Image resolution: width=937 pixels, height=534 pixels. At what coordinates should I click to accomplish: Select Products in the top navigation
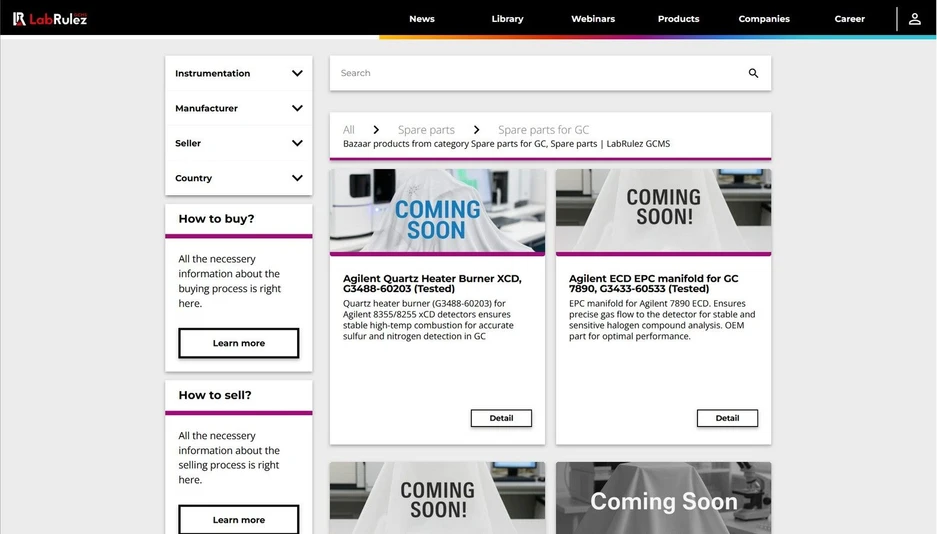678,19
